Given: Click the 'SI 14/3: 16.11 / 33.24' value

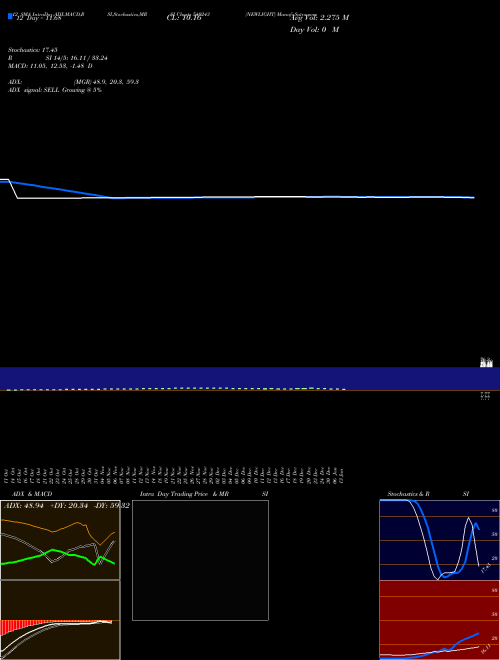Looking at the screenshot, I should click(x=76, y=58).
